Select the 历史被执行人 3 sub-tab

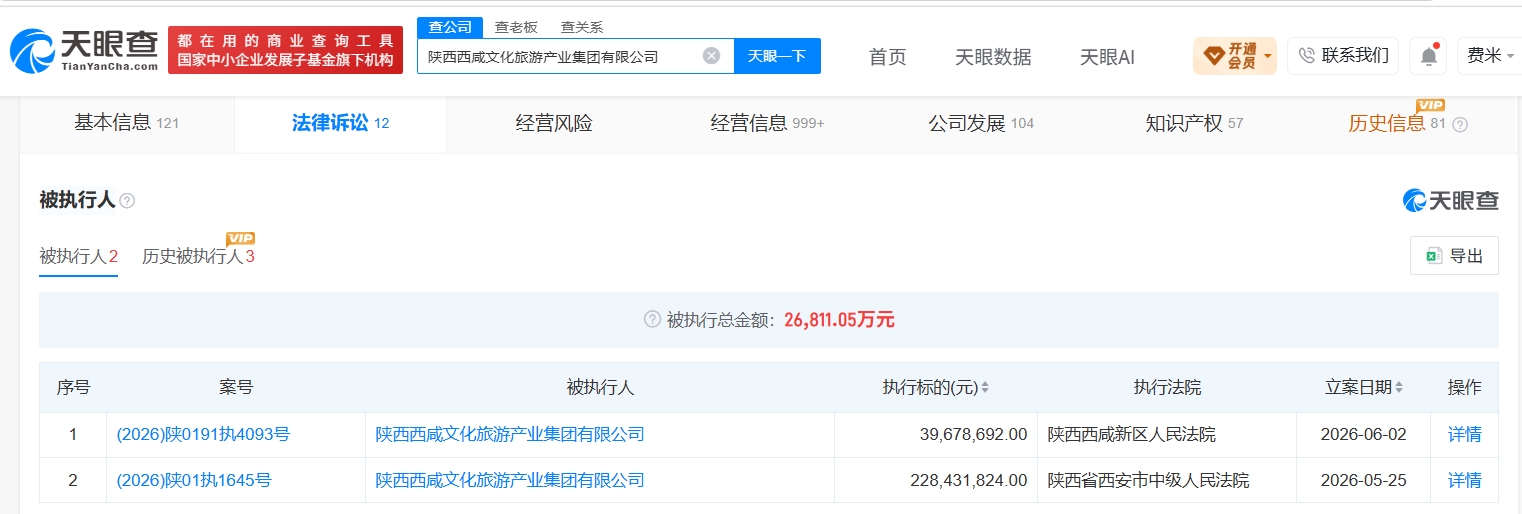[198, 257]
